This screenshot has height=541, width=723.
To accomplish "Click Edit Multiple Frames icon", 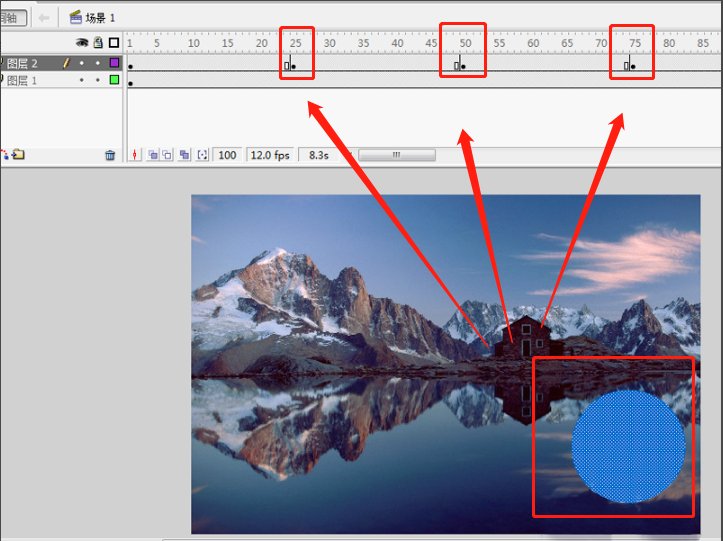I will (x=184, y=155).
